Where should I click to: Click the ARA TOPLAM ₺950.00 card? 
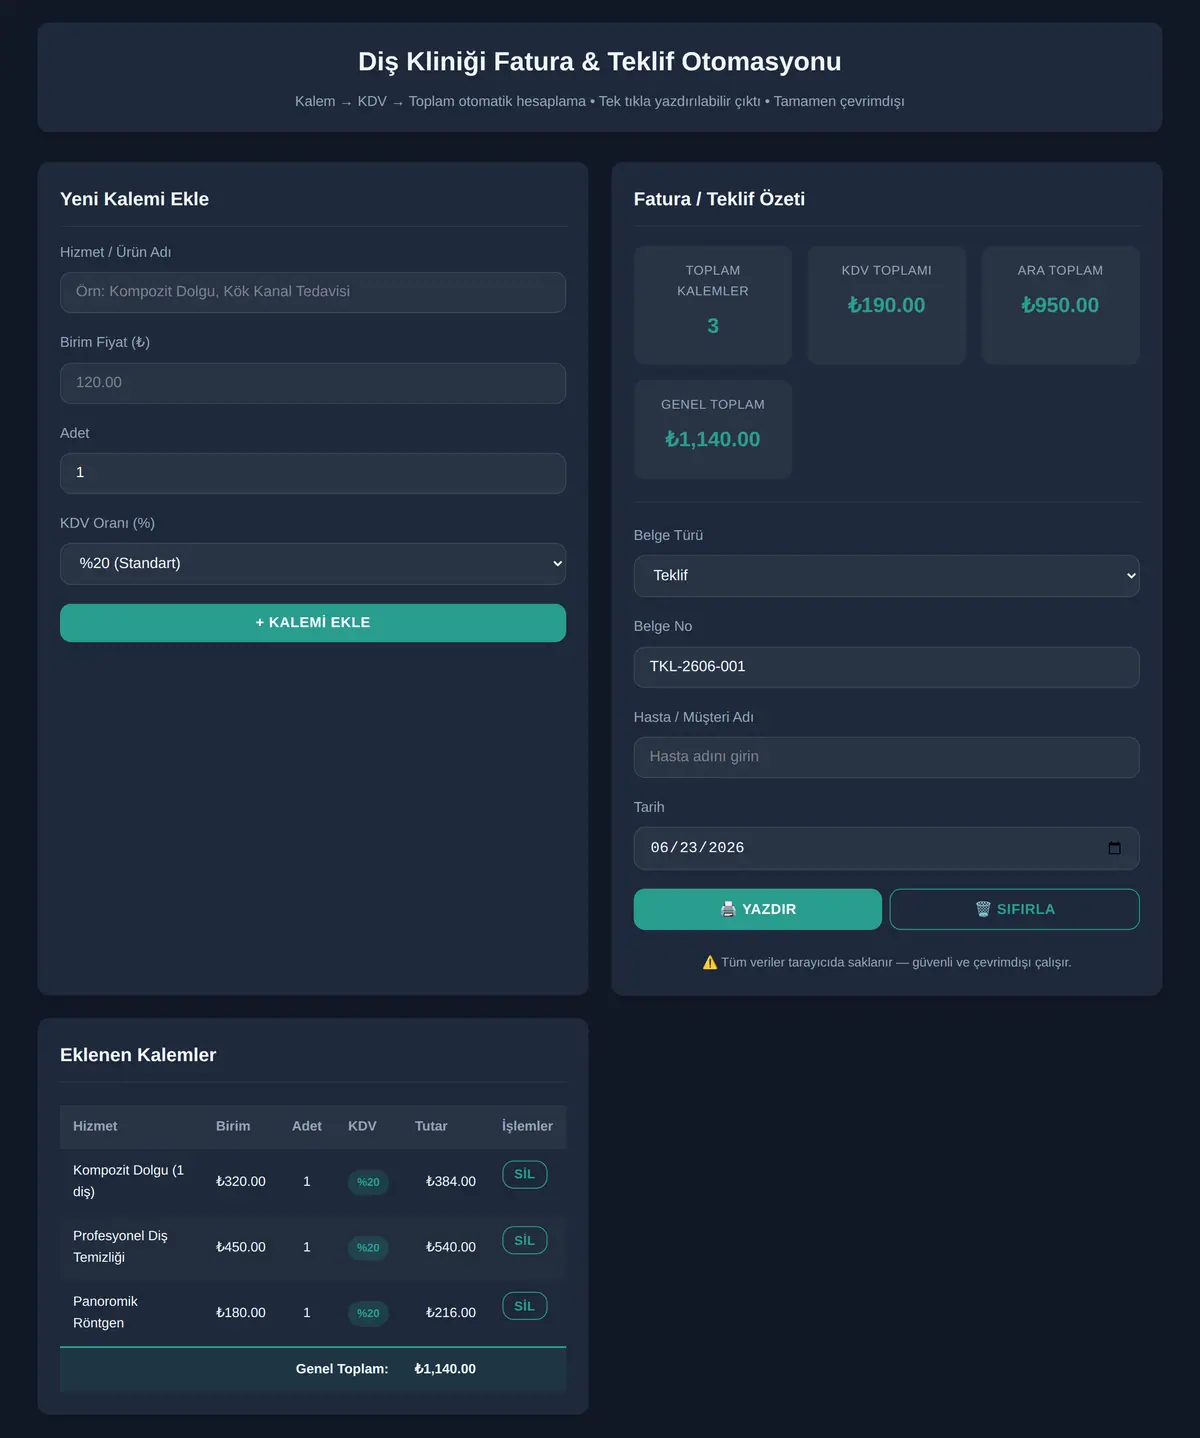(1060, 305)
